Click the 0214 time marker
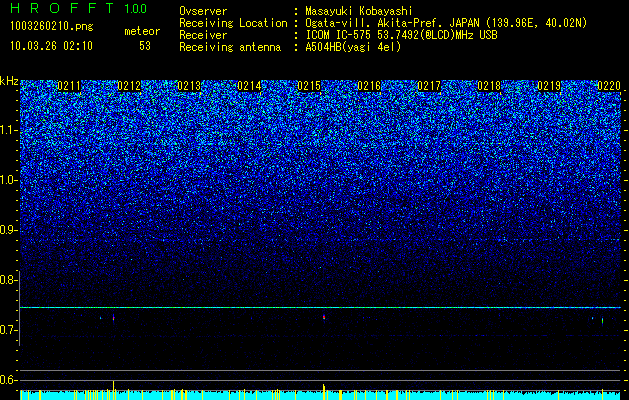Image resolution: width=629 pixels, height=400 pixels. 249,86
